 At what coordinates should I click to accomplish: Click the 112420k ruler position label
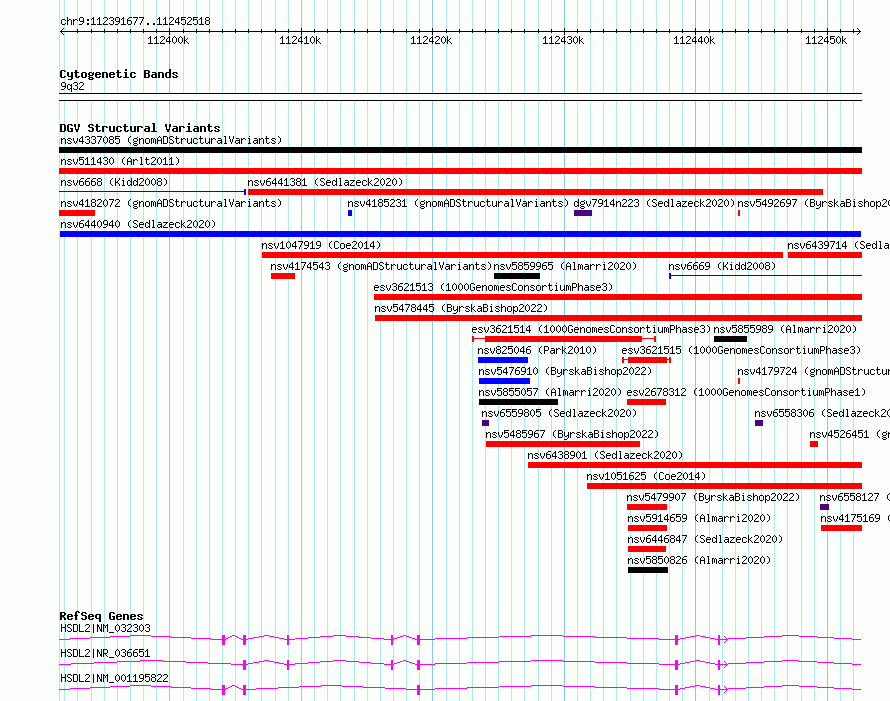point(431,40)
